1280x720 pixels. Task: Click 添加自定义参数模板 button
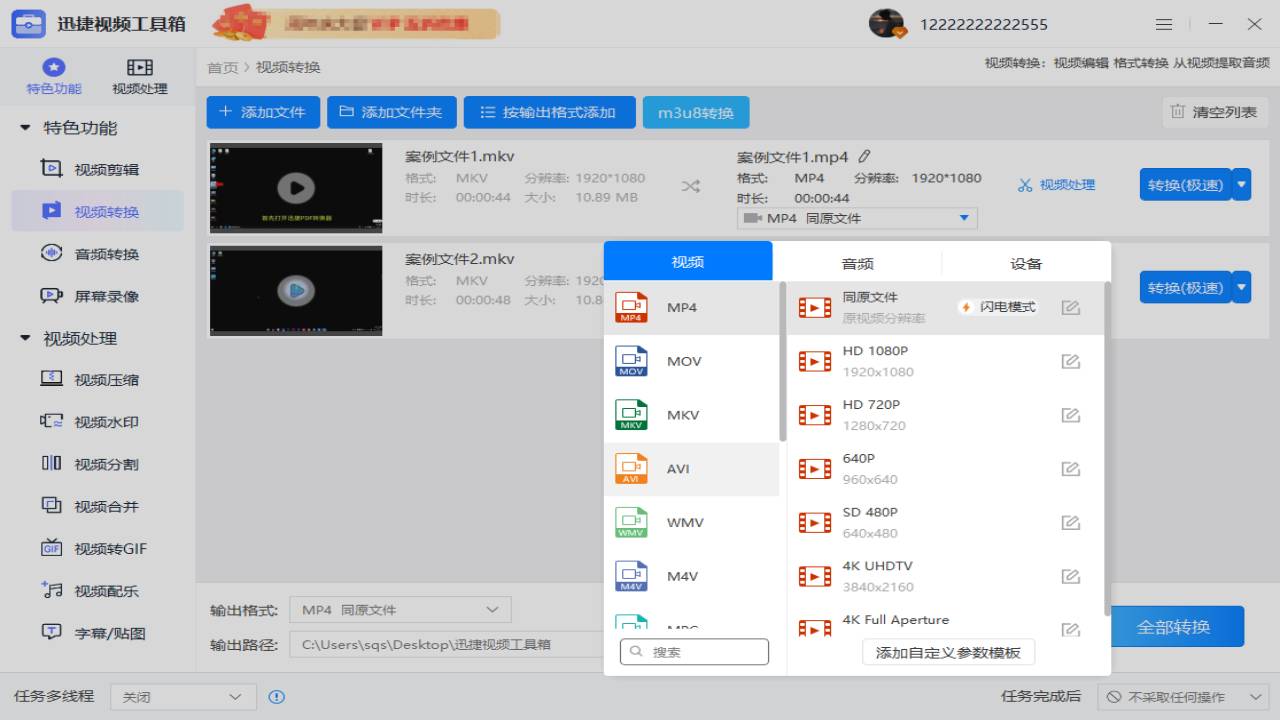coord(948,651)
